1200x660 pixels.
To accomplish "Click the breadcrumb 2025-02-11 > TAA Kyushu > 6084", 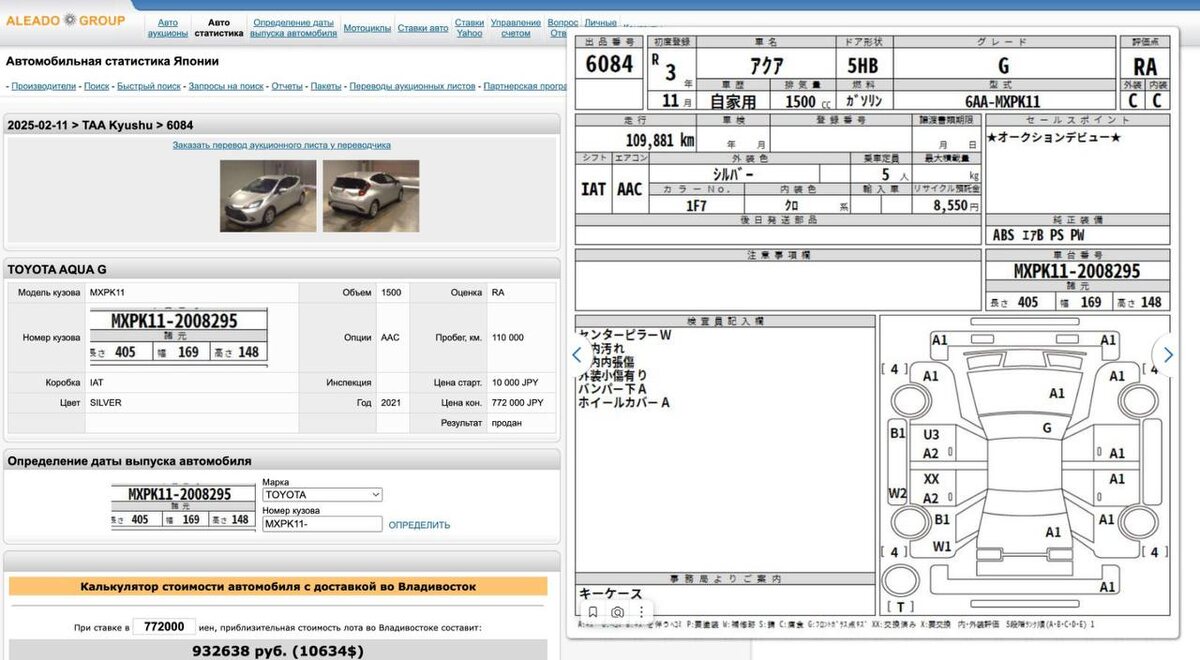I will click(100, 125).
